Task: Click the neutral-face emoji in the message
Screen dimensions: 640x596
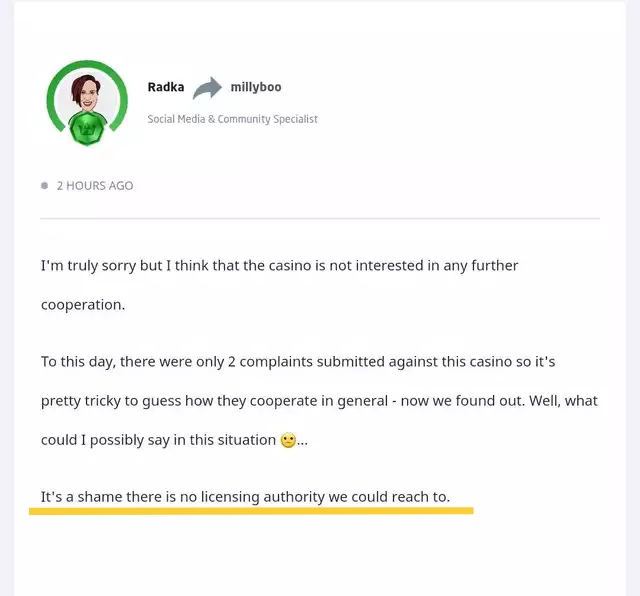Action: [x=288, y=440]
